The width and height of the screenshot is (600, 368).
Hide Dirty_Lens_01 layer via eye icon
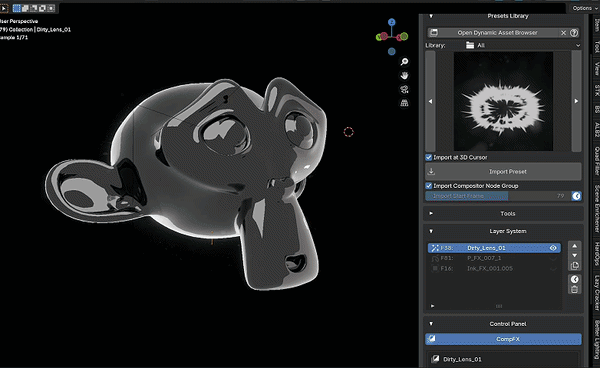(x=553, y=248)
